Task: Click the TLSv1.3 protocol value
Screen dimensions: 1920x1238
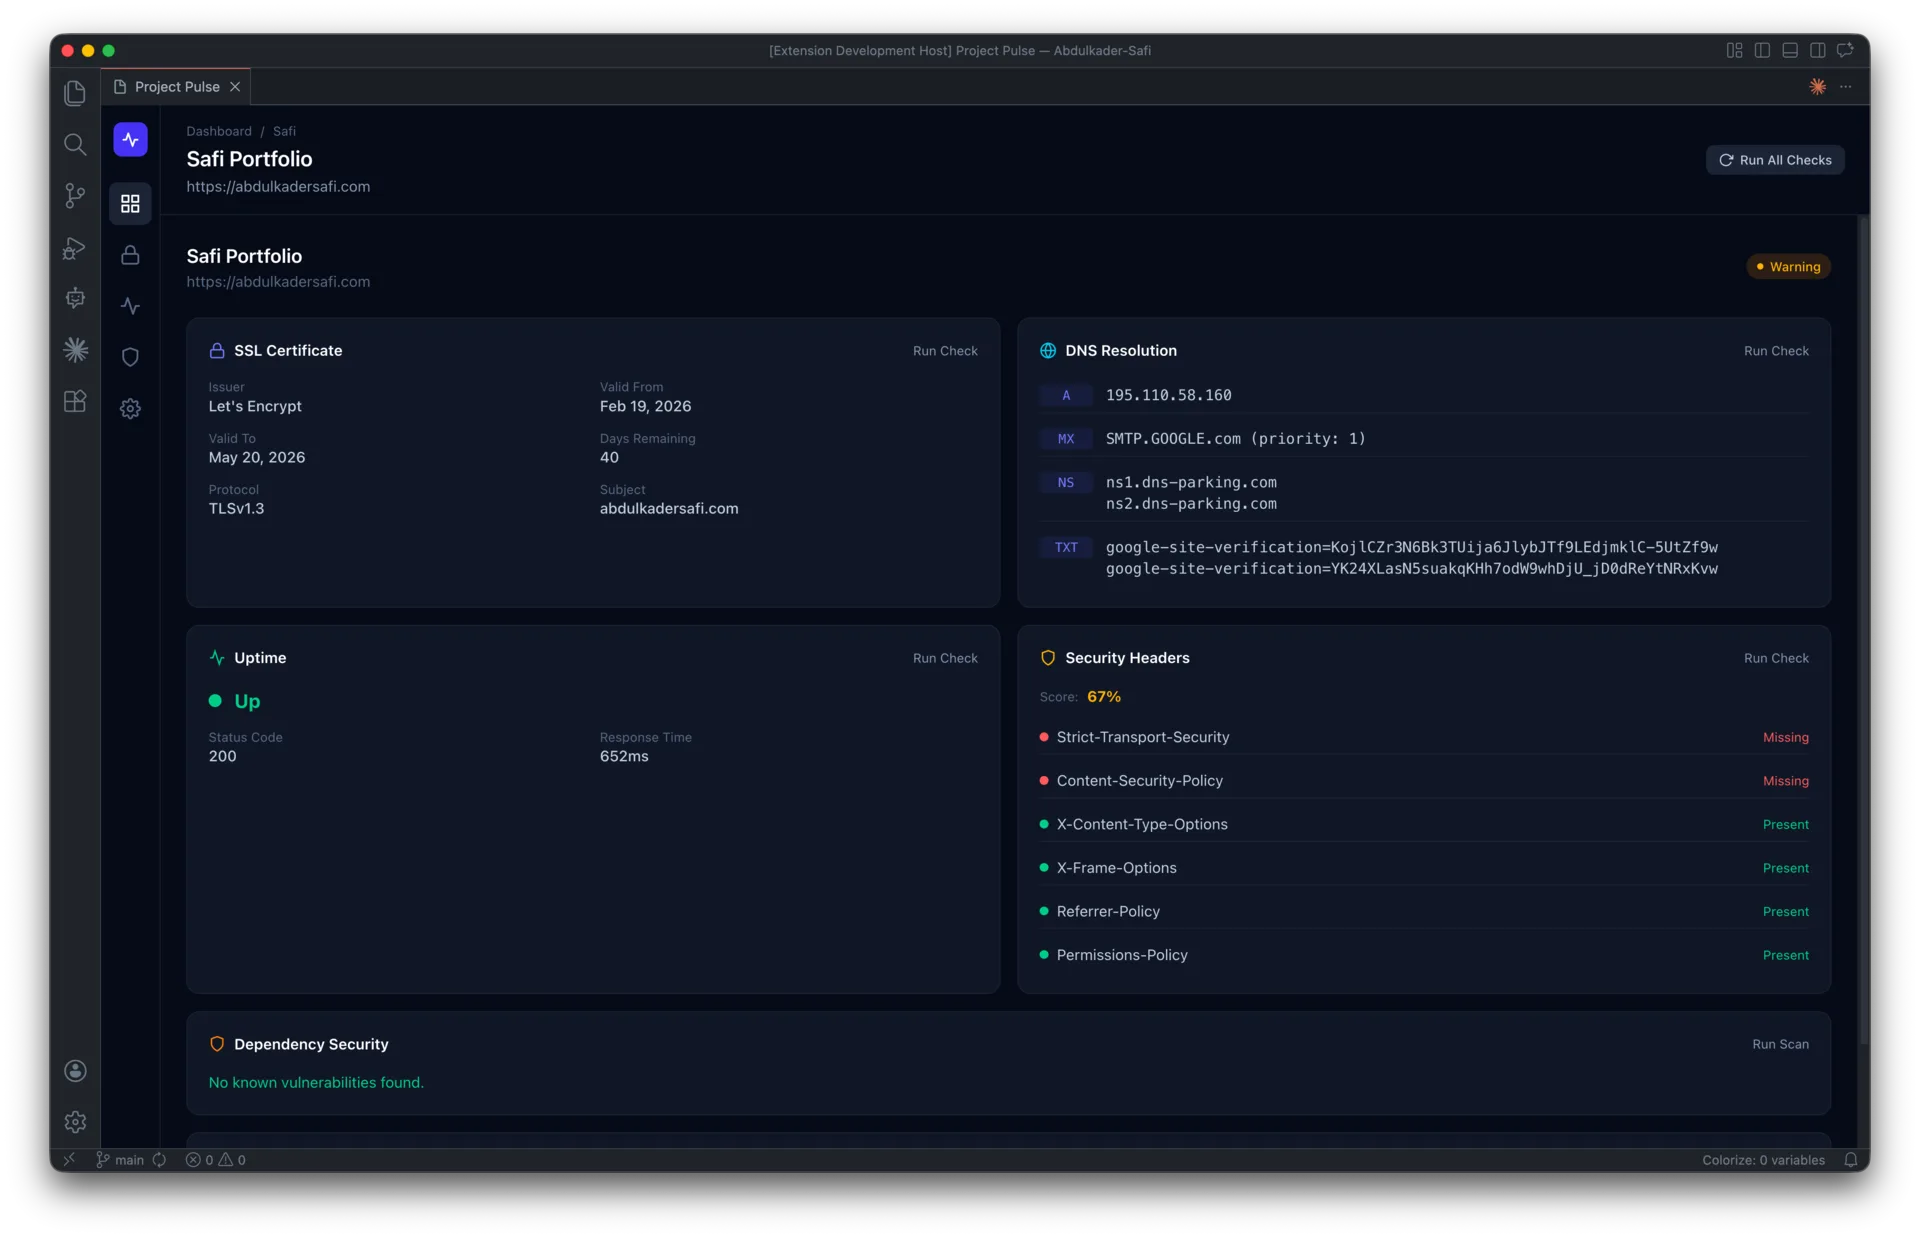Action: coord(236,509)
